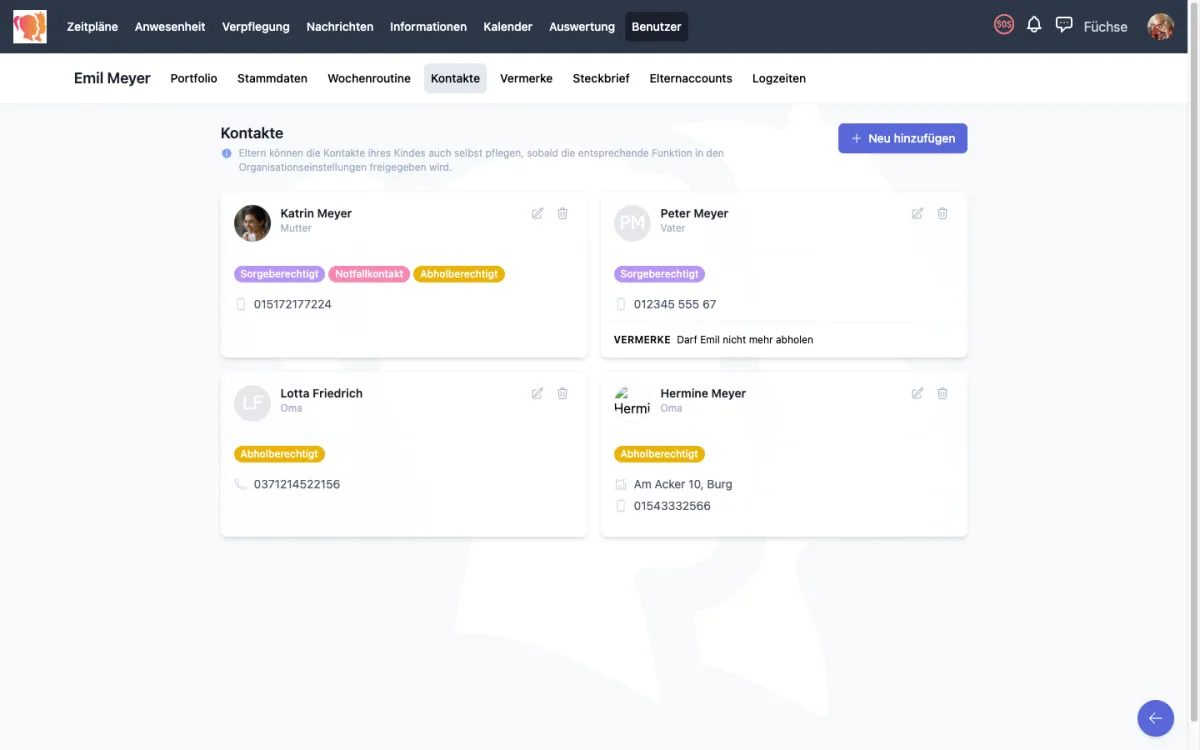Go to Informationen
This screenshot has width=1200, height=750.
click(428, 27)
